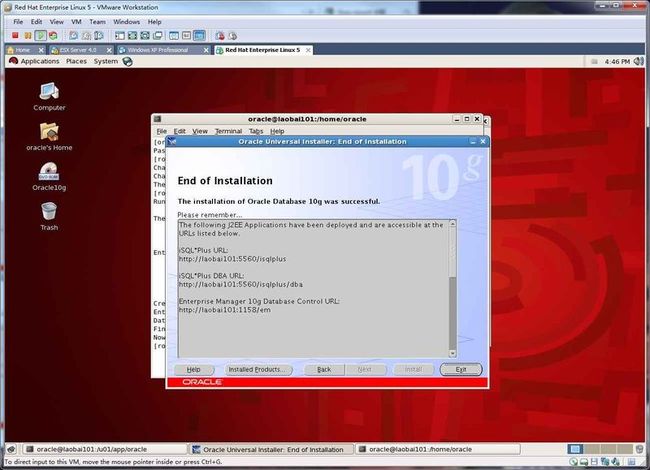Click the trash applet in bottom panel
Screen dimensions: 650x470
(x=640, y=449)
